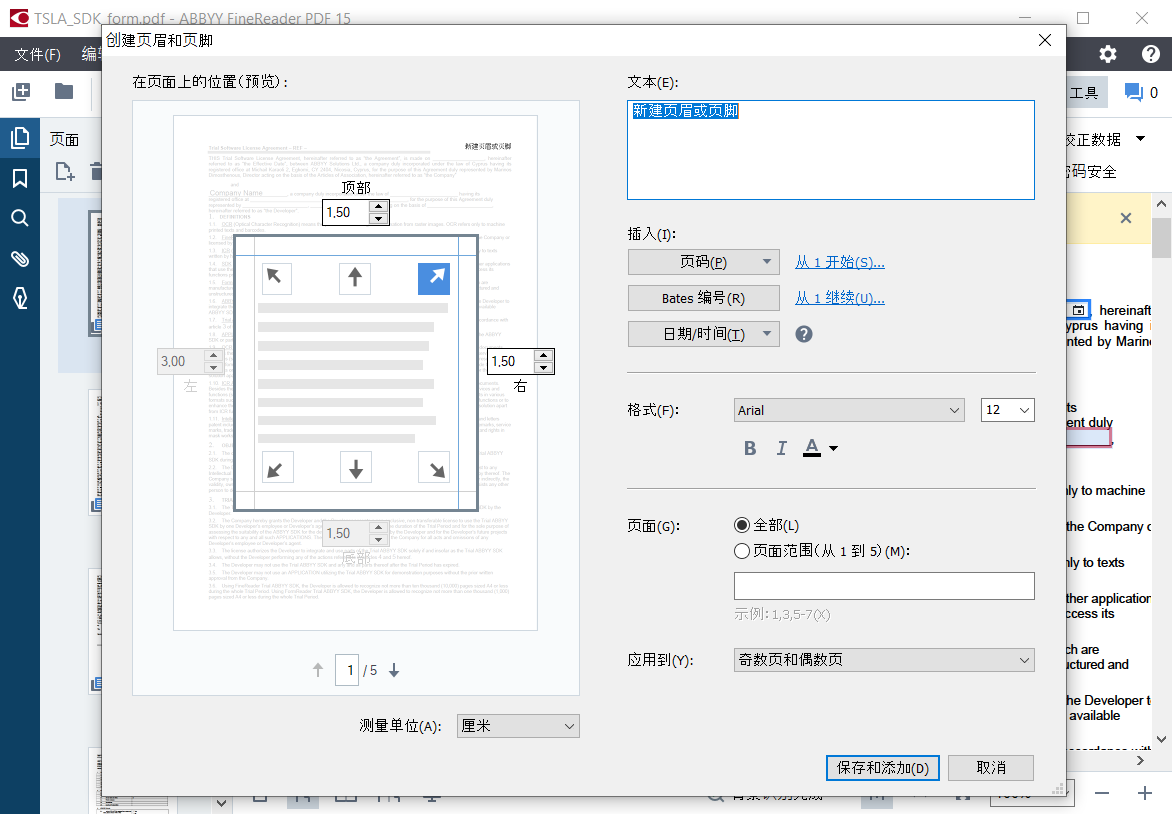1172x814 pixels.
Task: Click the 保存和添加 button
Action: click(883, 768)
